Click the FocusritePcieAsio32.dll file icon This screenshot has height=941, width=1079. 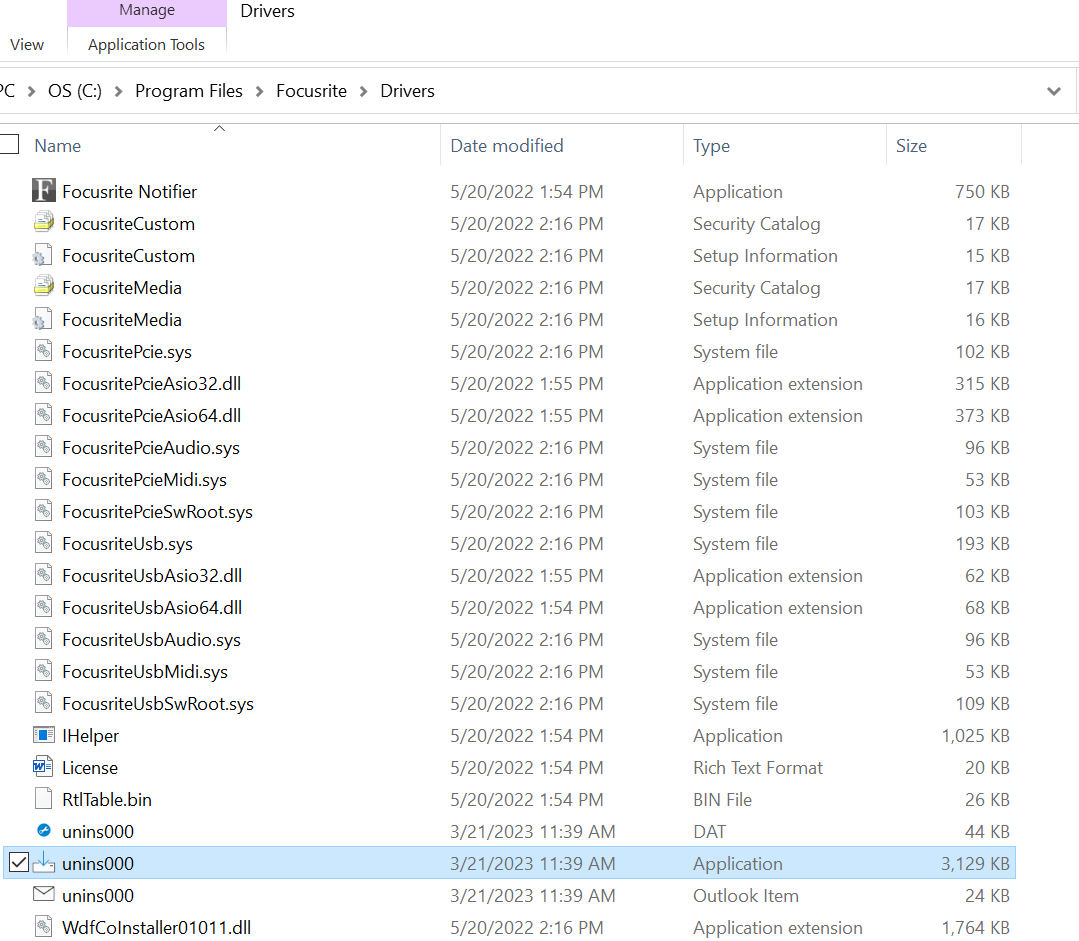pos(43,383)
